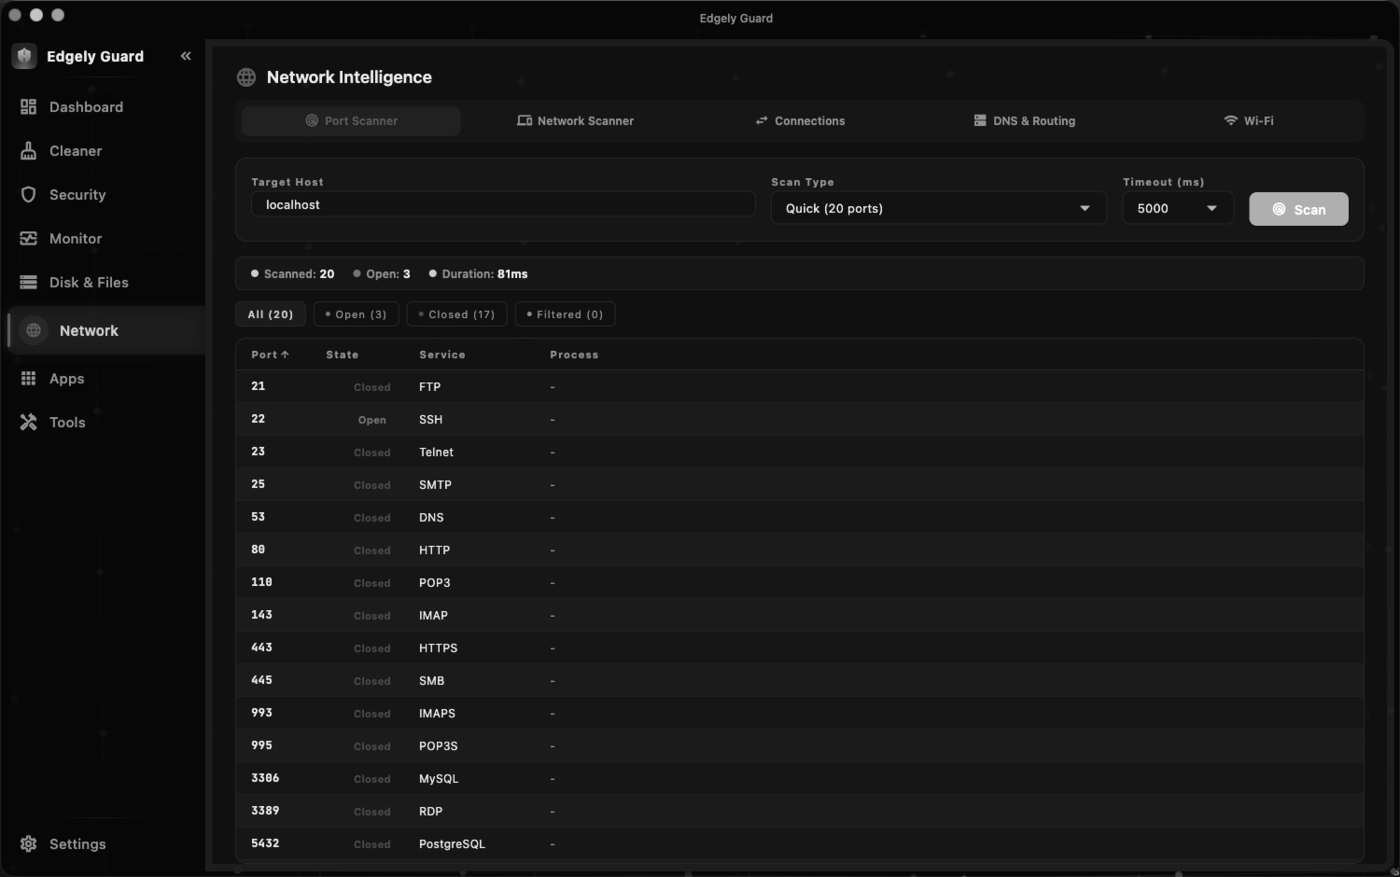Open the DNS & Routing tab
The image size is (1400, 877).
1024,121
